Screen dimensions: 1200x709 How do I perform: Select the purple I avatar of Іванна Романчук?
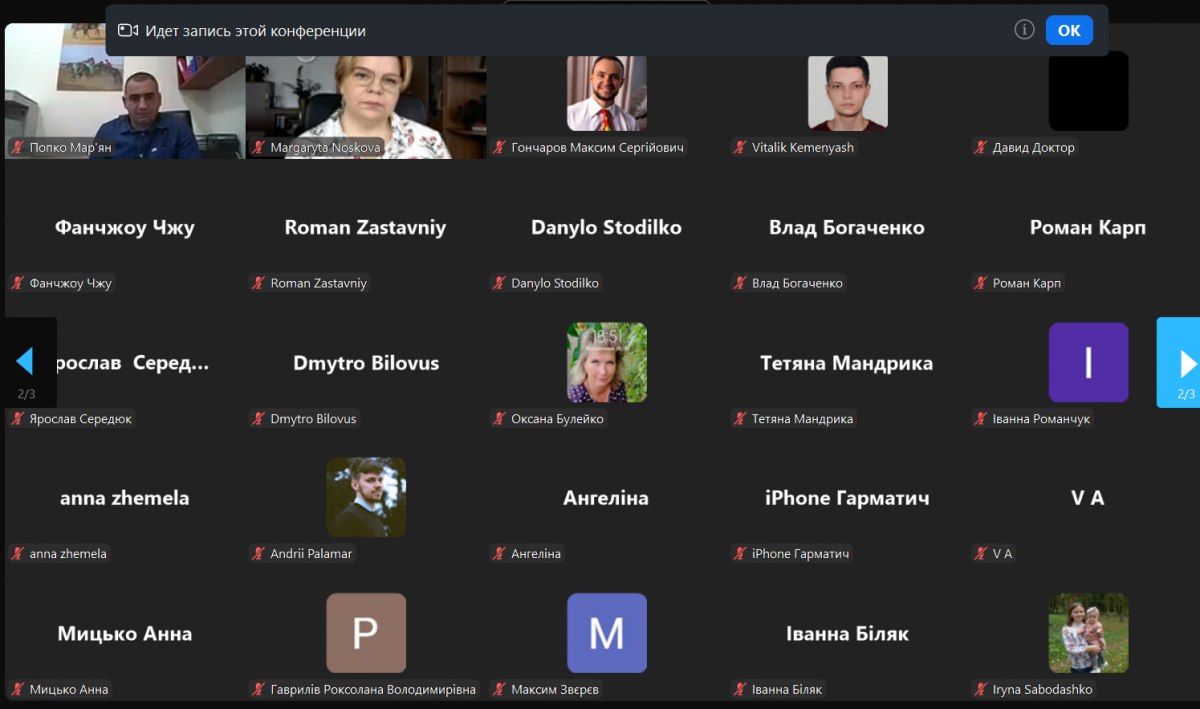point(1088,362)
